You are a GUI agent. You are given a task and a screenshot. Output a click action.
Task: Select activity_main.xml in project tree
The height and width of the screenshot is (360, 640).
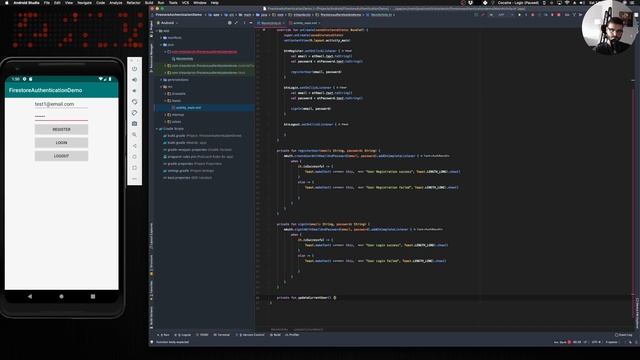click(188, 108)
